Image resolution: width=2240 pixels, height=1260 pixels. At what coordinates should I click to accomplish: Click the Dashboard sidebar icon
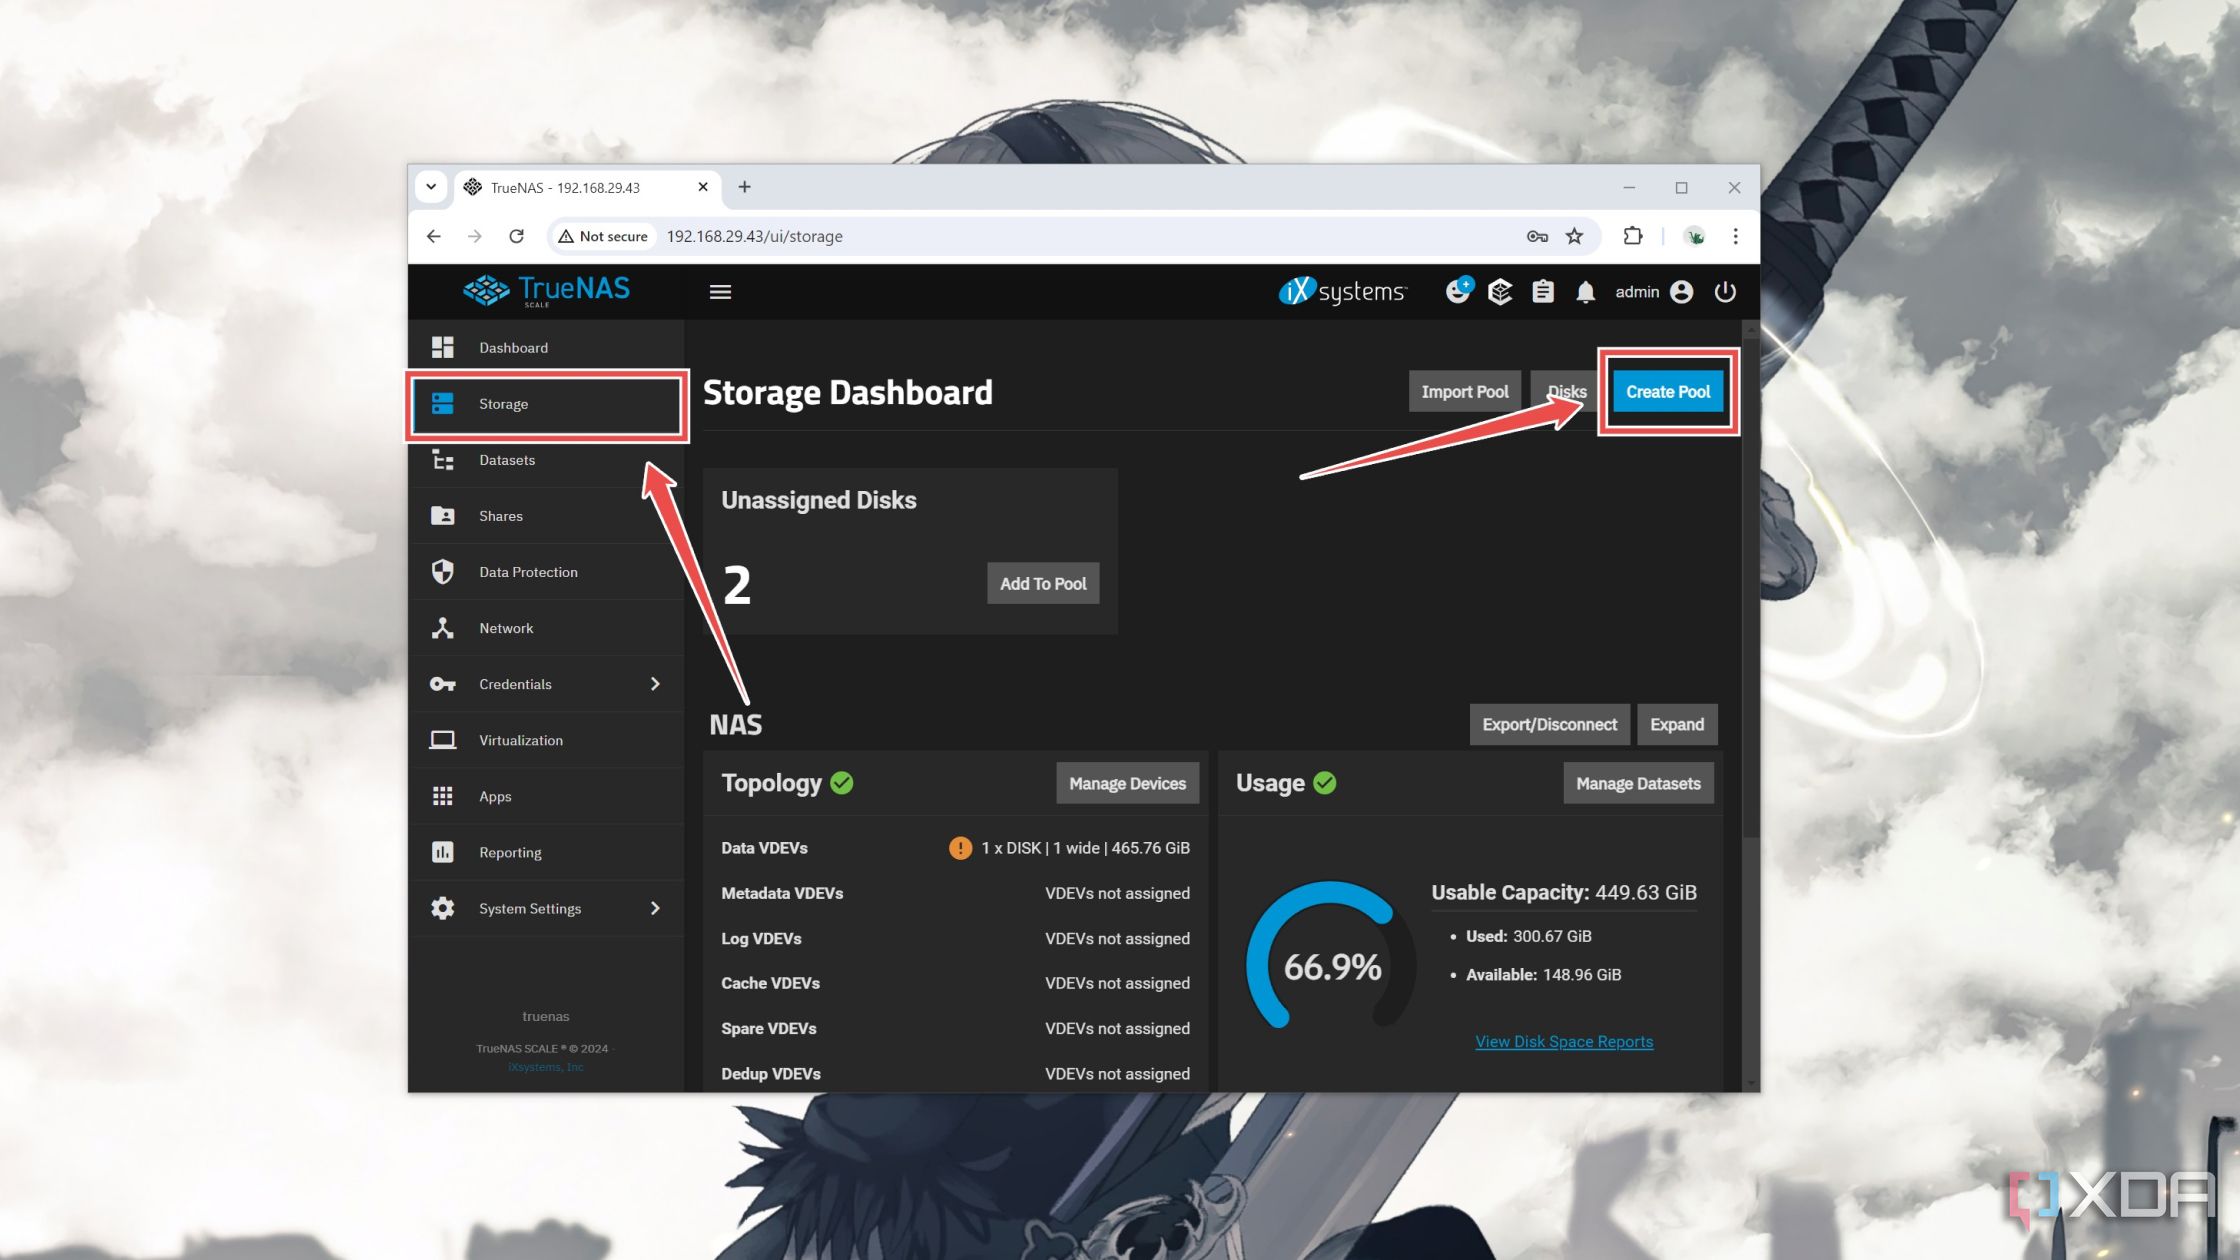coord(442,346)
